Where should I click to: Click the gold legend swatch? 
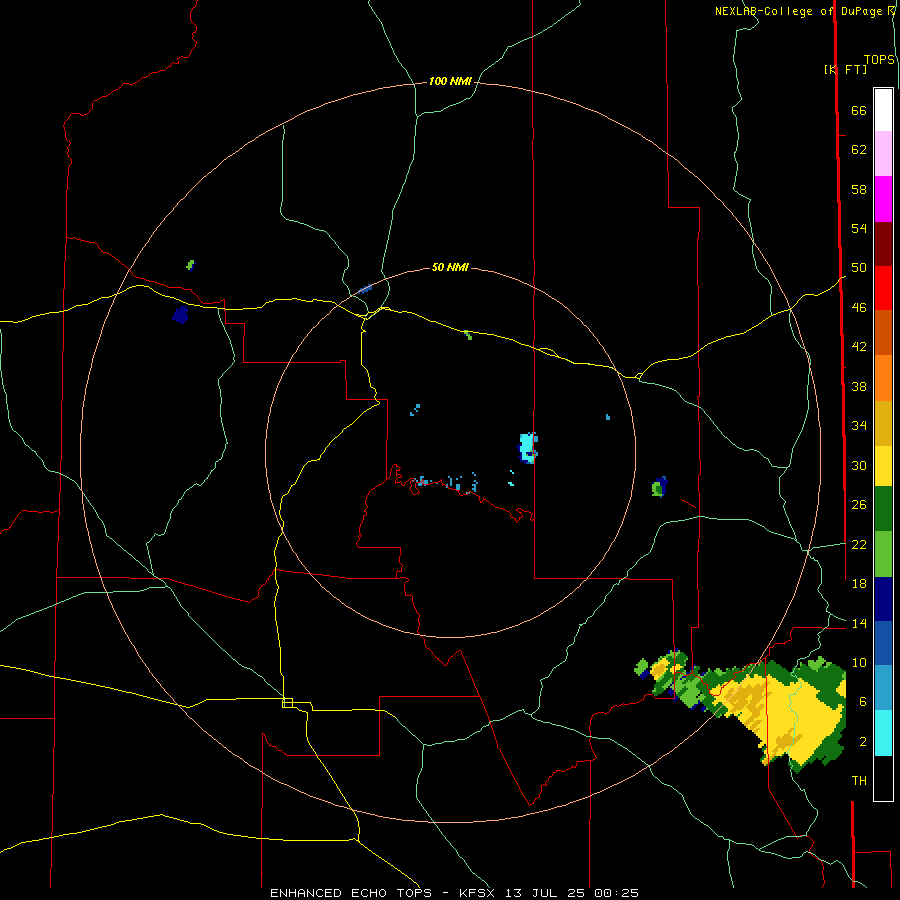pyautogui.click(x=883, y=423)
